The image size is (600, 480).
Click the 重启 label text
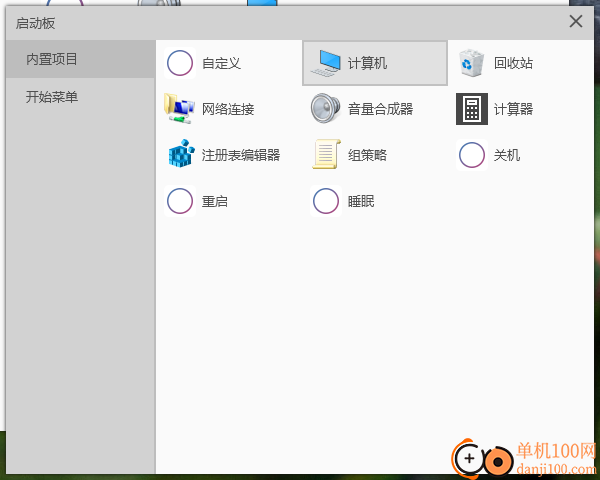(215, 201)
